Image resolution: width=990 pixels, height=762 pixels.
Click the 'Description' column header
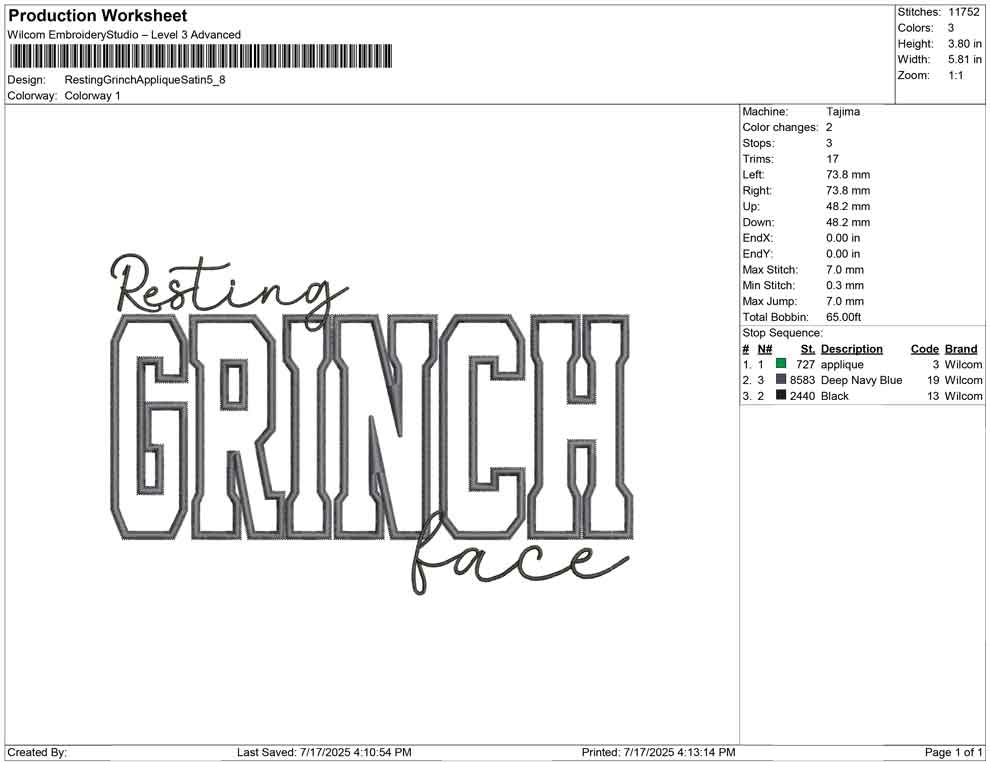click(x=852, y=348)
